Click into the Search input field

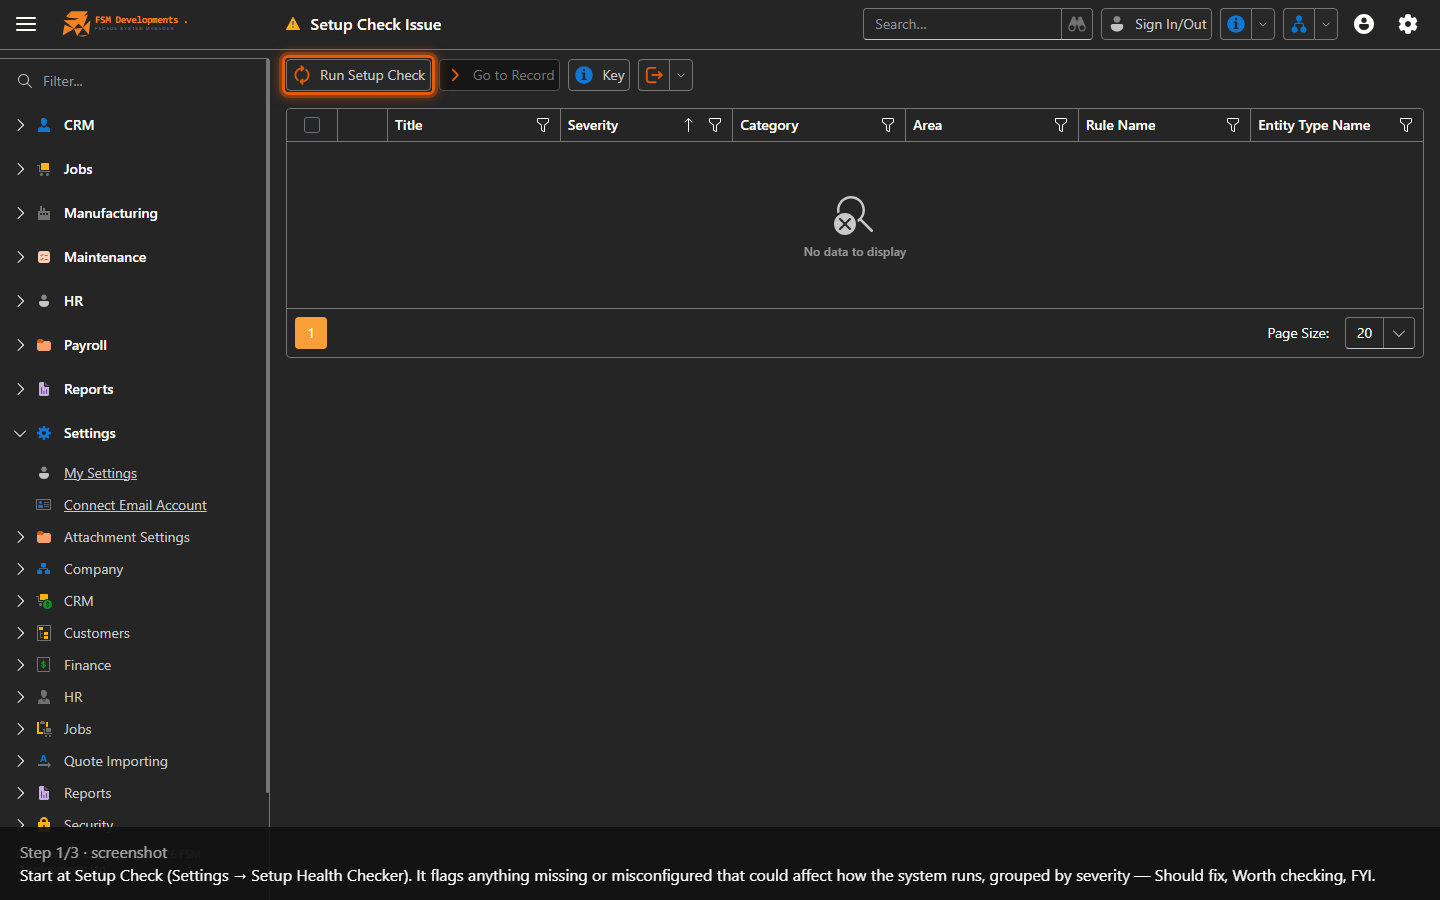(962, 24)
